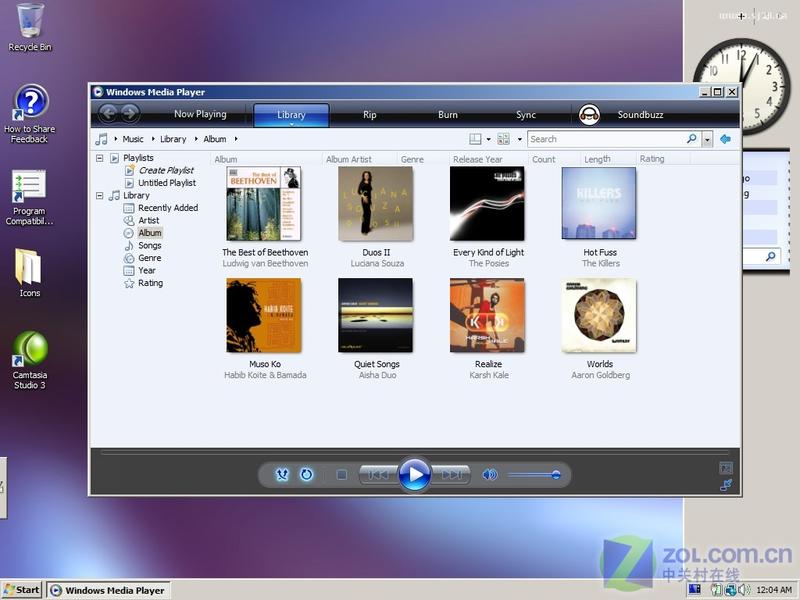
Task: Click the Forward navigation arrow
Action: click(x=131, y=113)
